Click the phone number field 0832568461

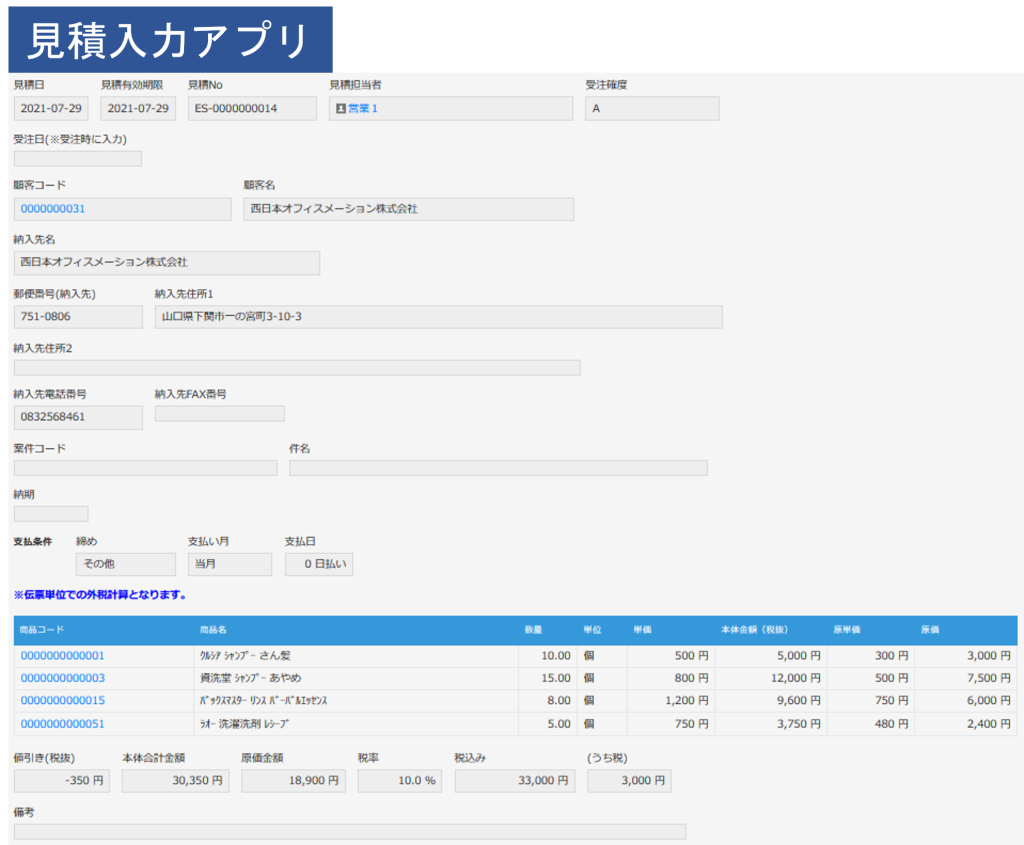78,417
